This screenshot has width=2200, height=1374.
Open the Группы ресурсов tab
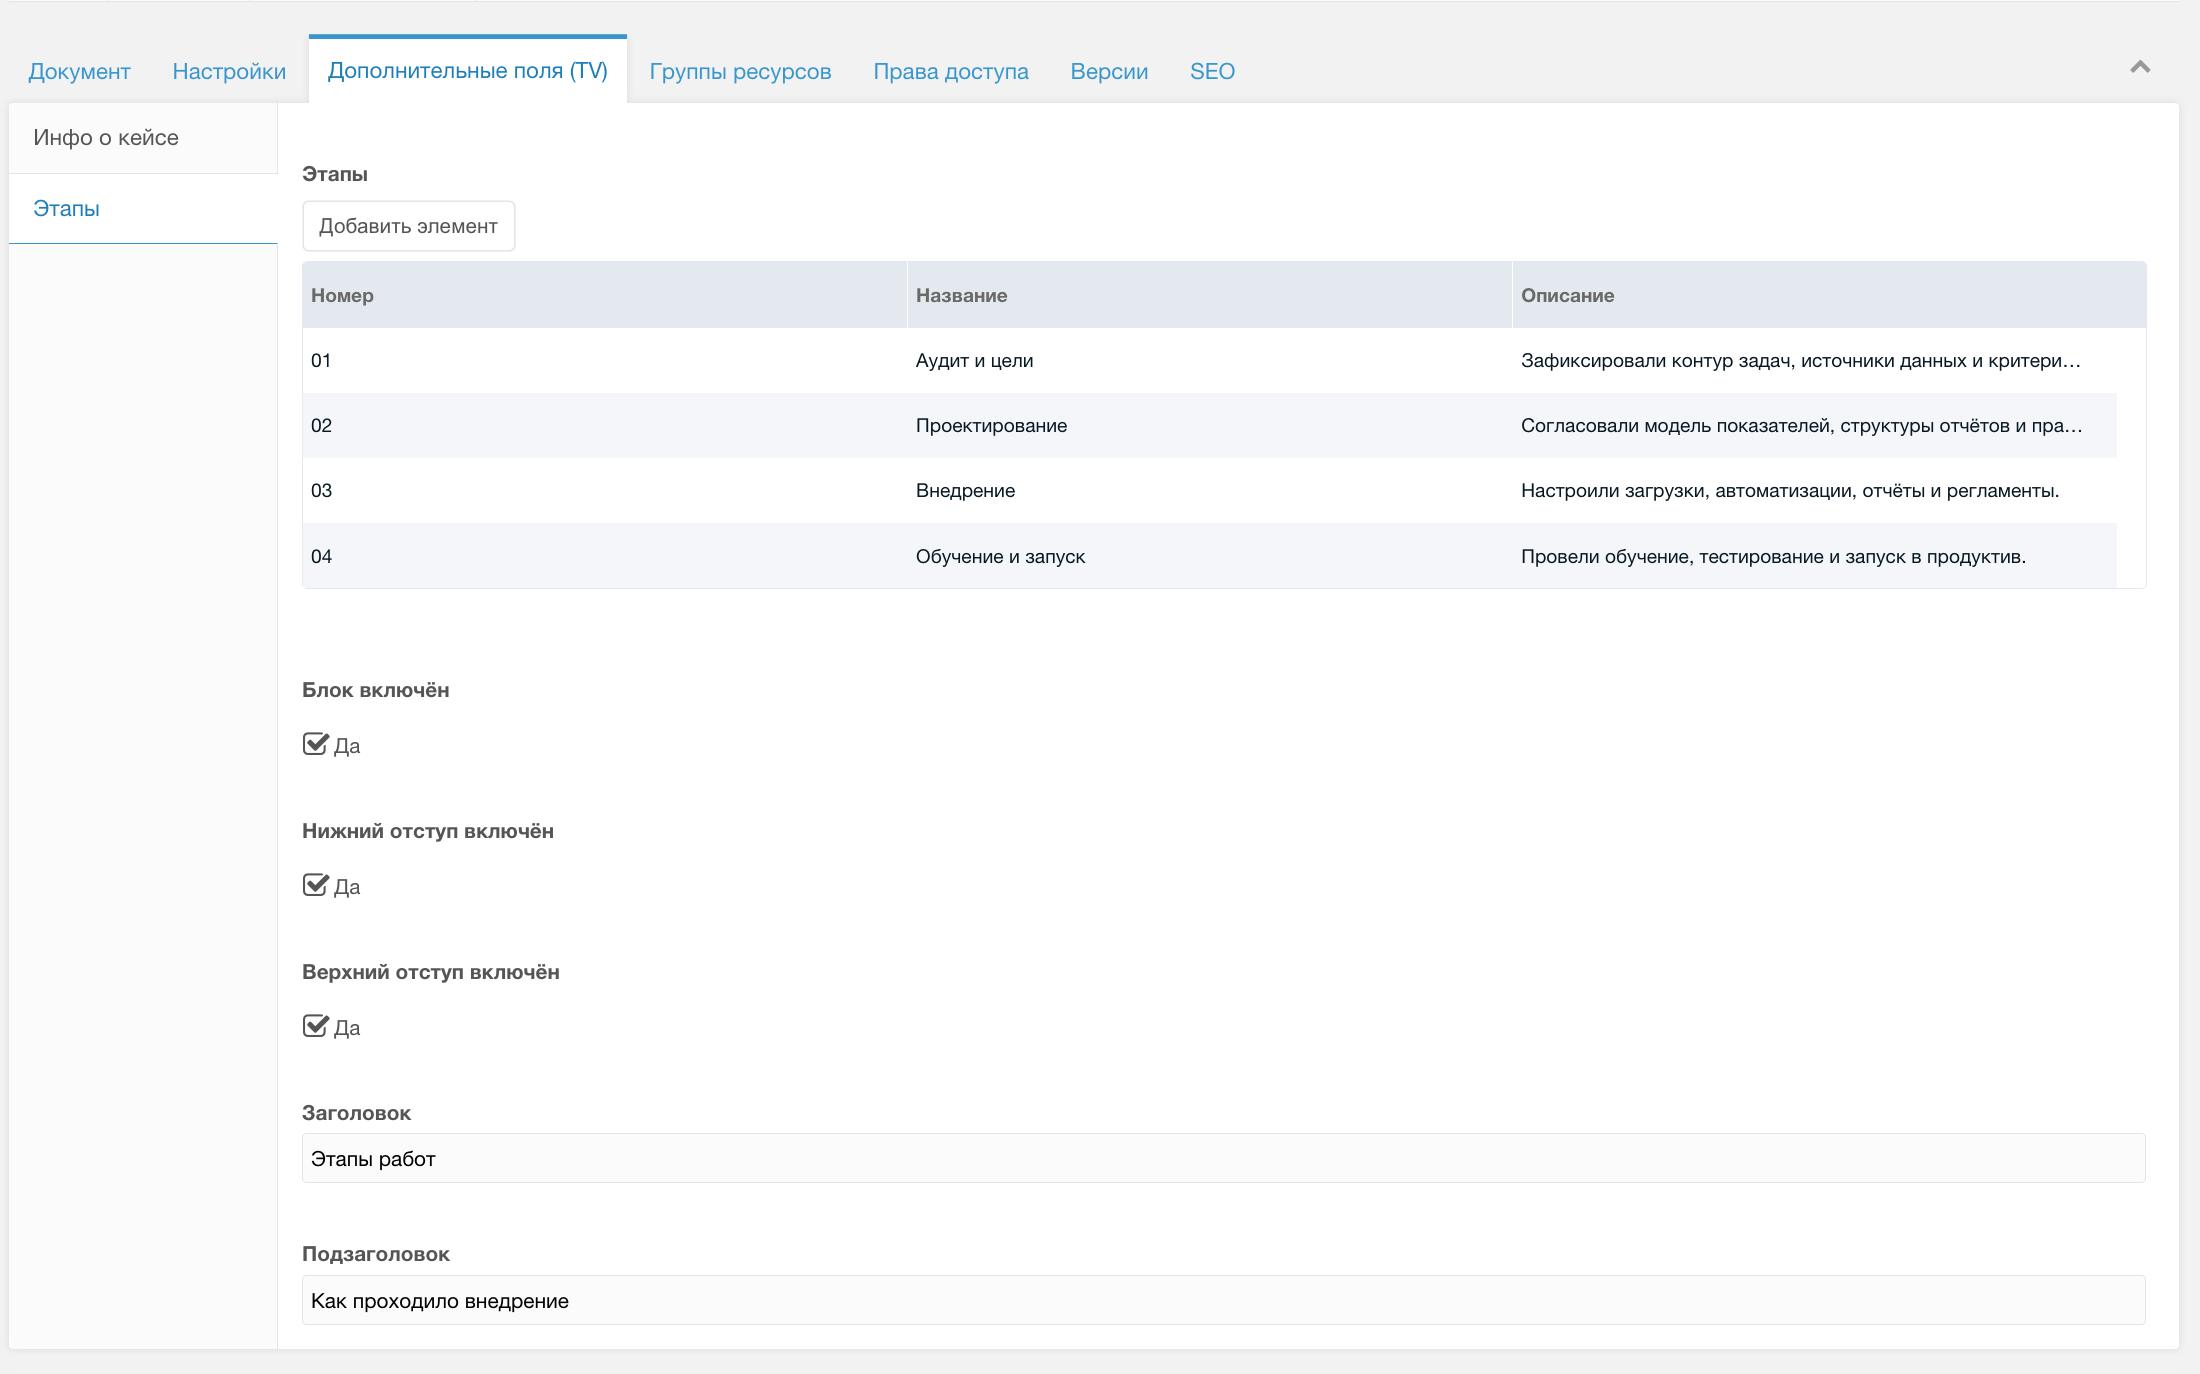(740, 71)
